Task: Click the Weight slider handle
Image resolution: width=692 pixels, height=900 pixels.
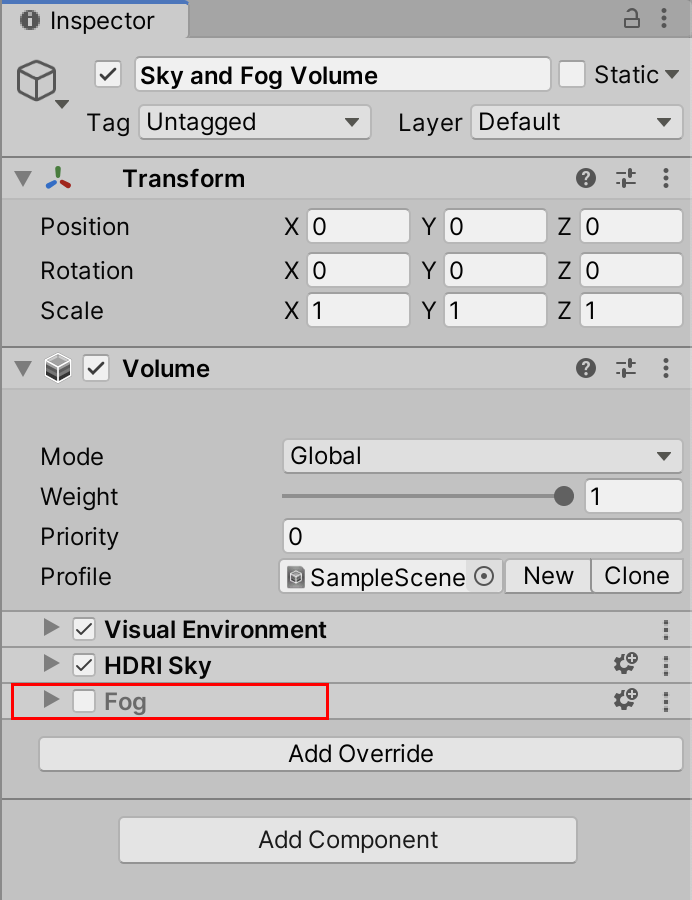Action: pos(564,496)
